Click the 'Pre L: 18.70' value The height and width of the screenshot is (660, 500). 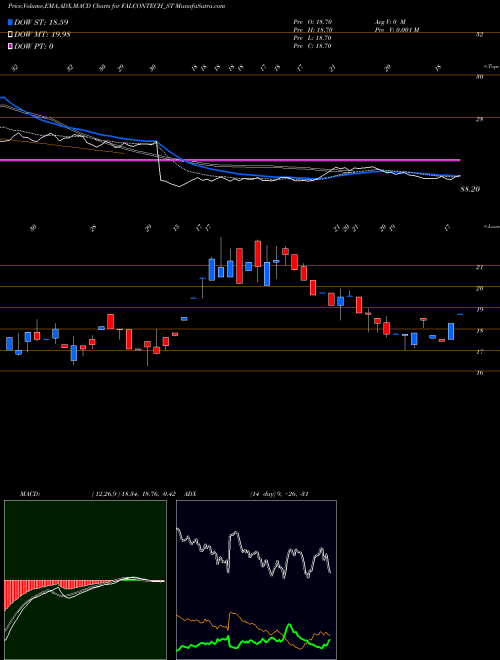click(x=313, y=38)
